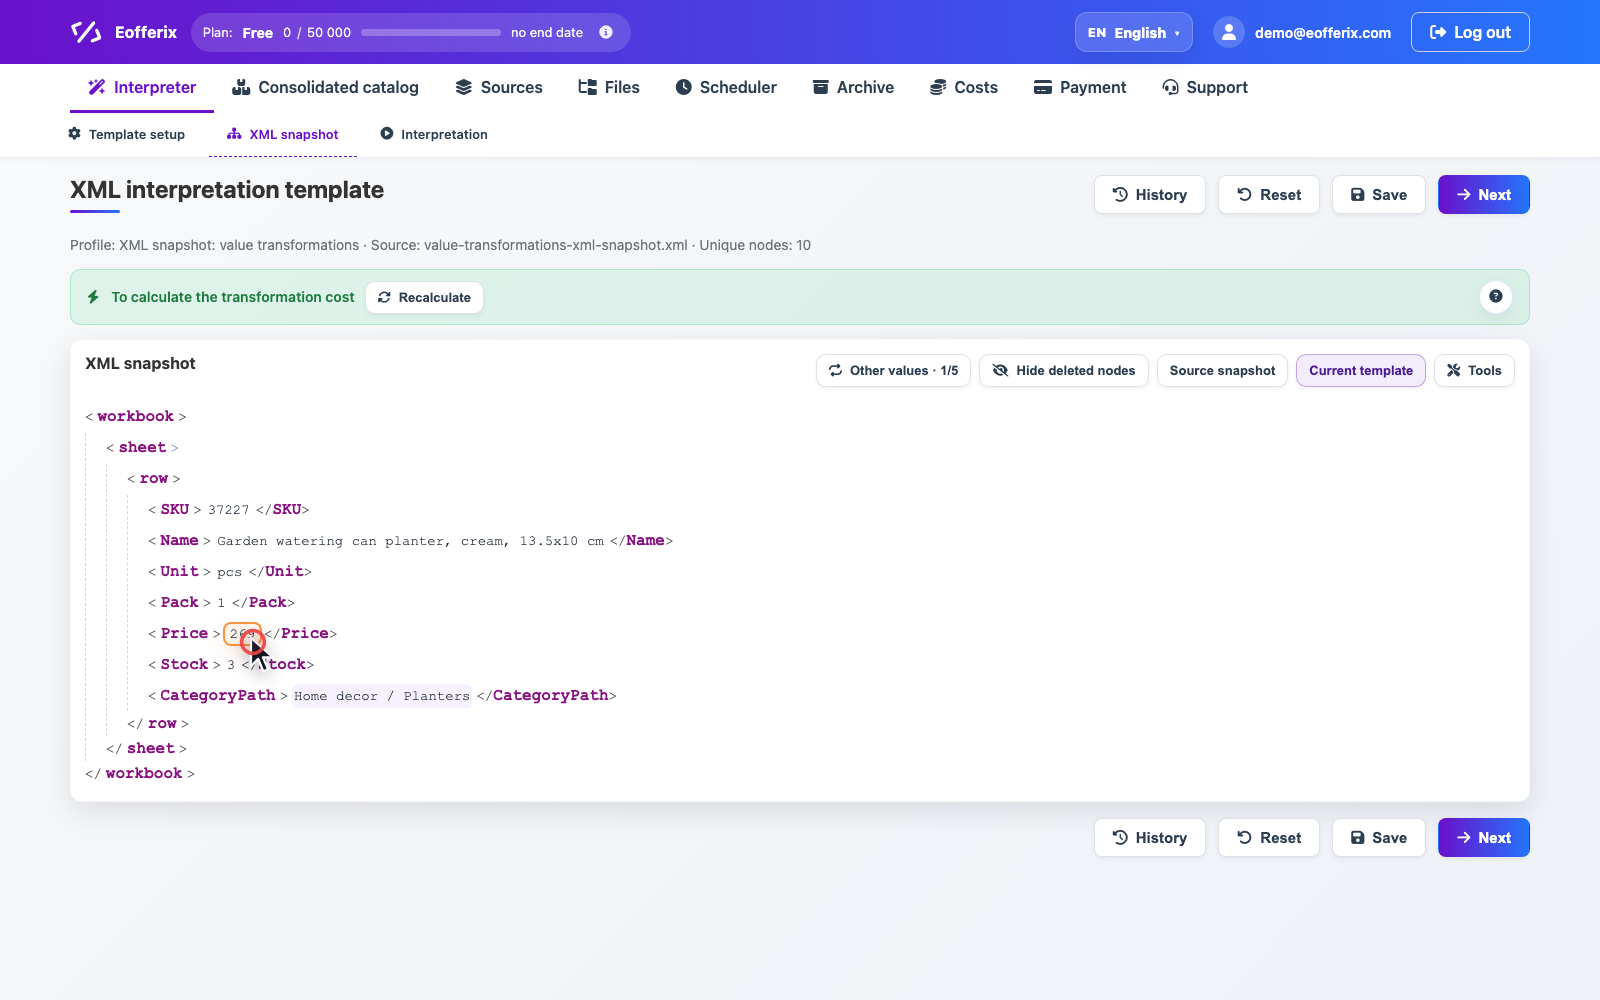This screenshot has width=1600, height=1000.
Task: Toggle Hide deleted nodes
Action: (1064, 370)
